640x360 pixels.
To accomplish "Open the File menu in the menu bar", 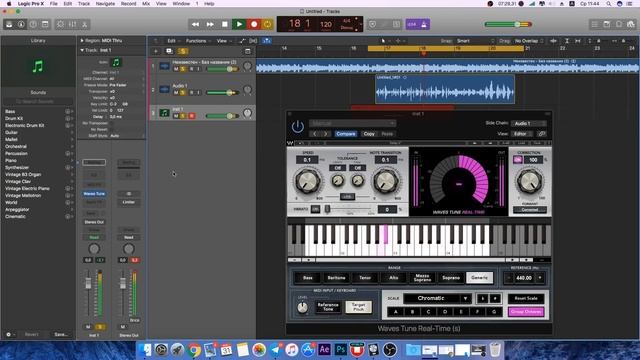I will (53, 4).
